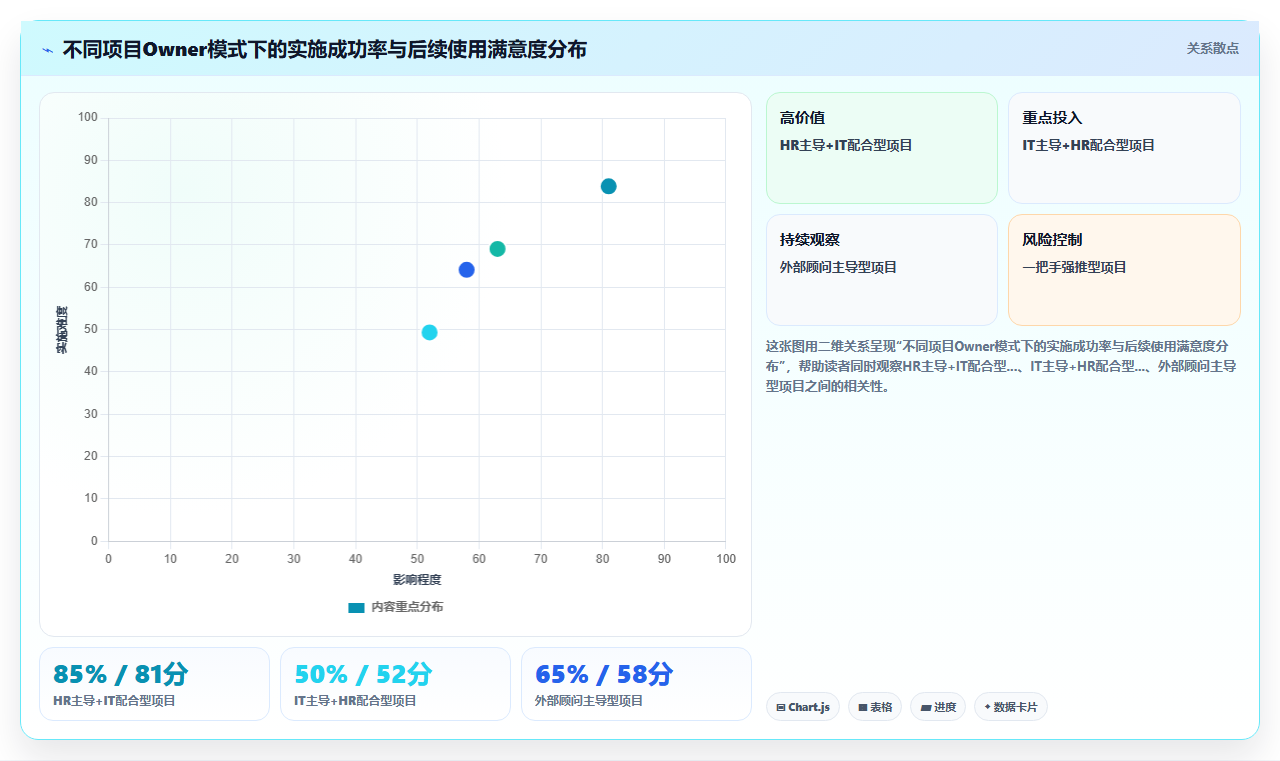This screenshot has width=1280, height=761.
Task: Click the 100 tick on the y-axis
Action: [x=88, y=118]
